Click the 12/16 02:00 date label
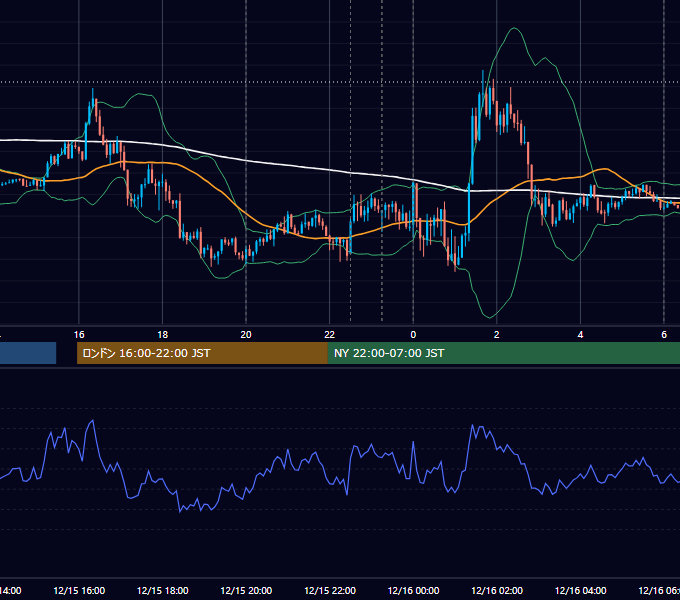 497,590
